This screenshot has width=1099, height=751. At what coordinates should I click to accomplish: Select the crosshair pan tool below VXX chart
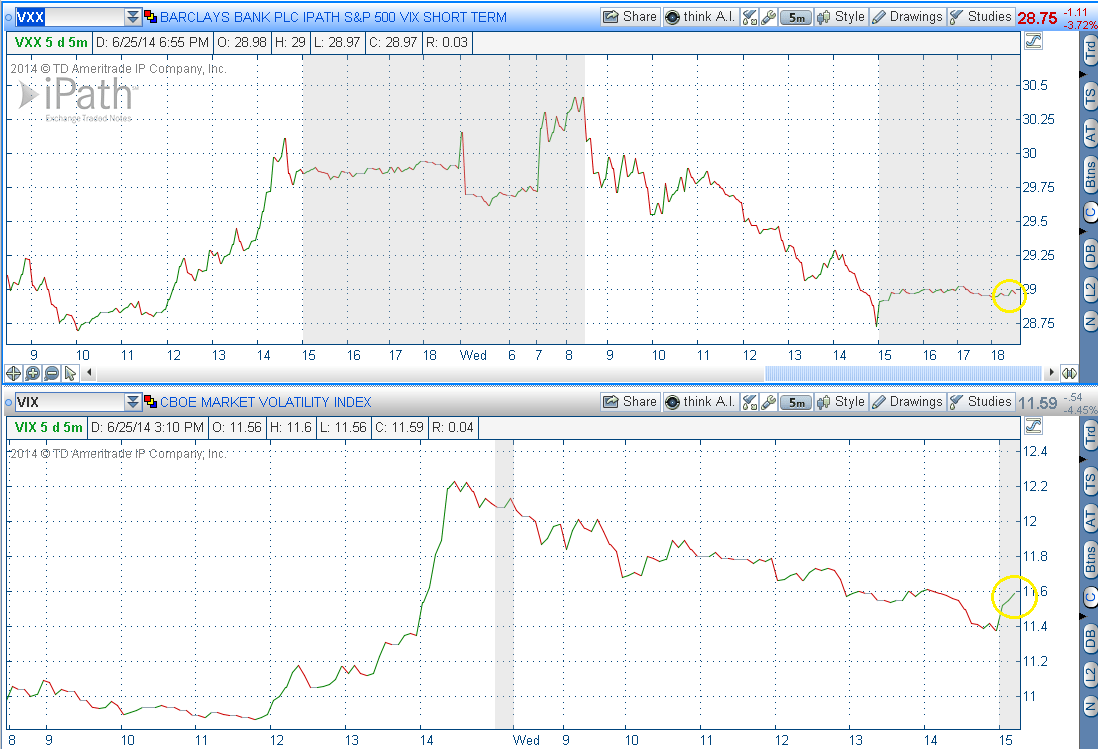point(14,373)
